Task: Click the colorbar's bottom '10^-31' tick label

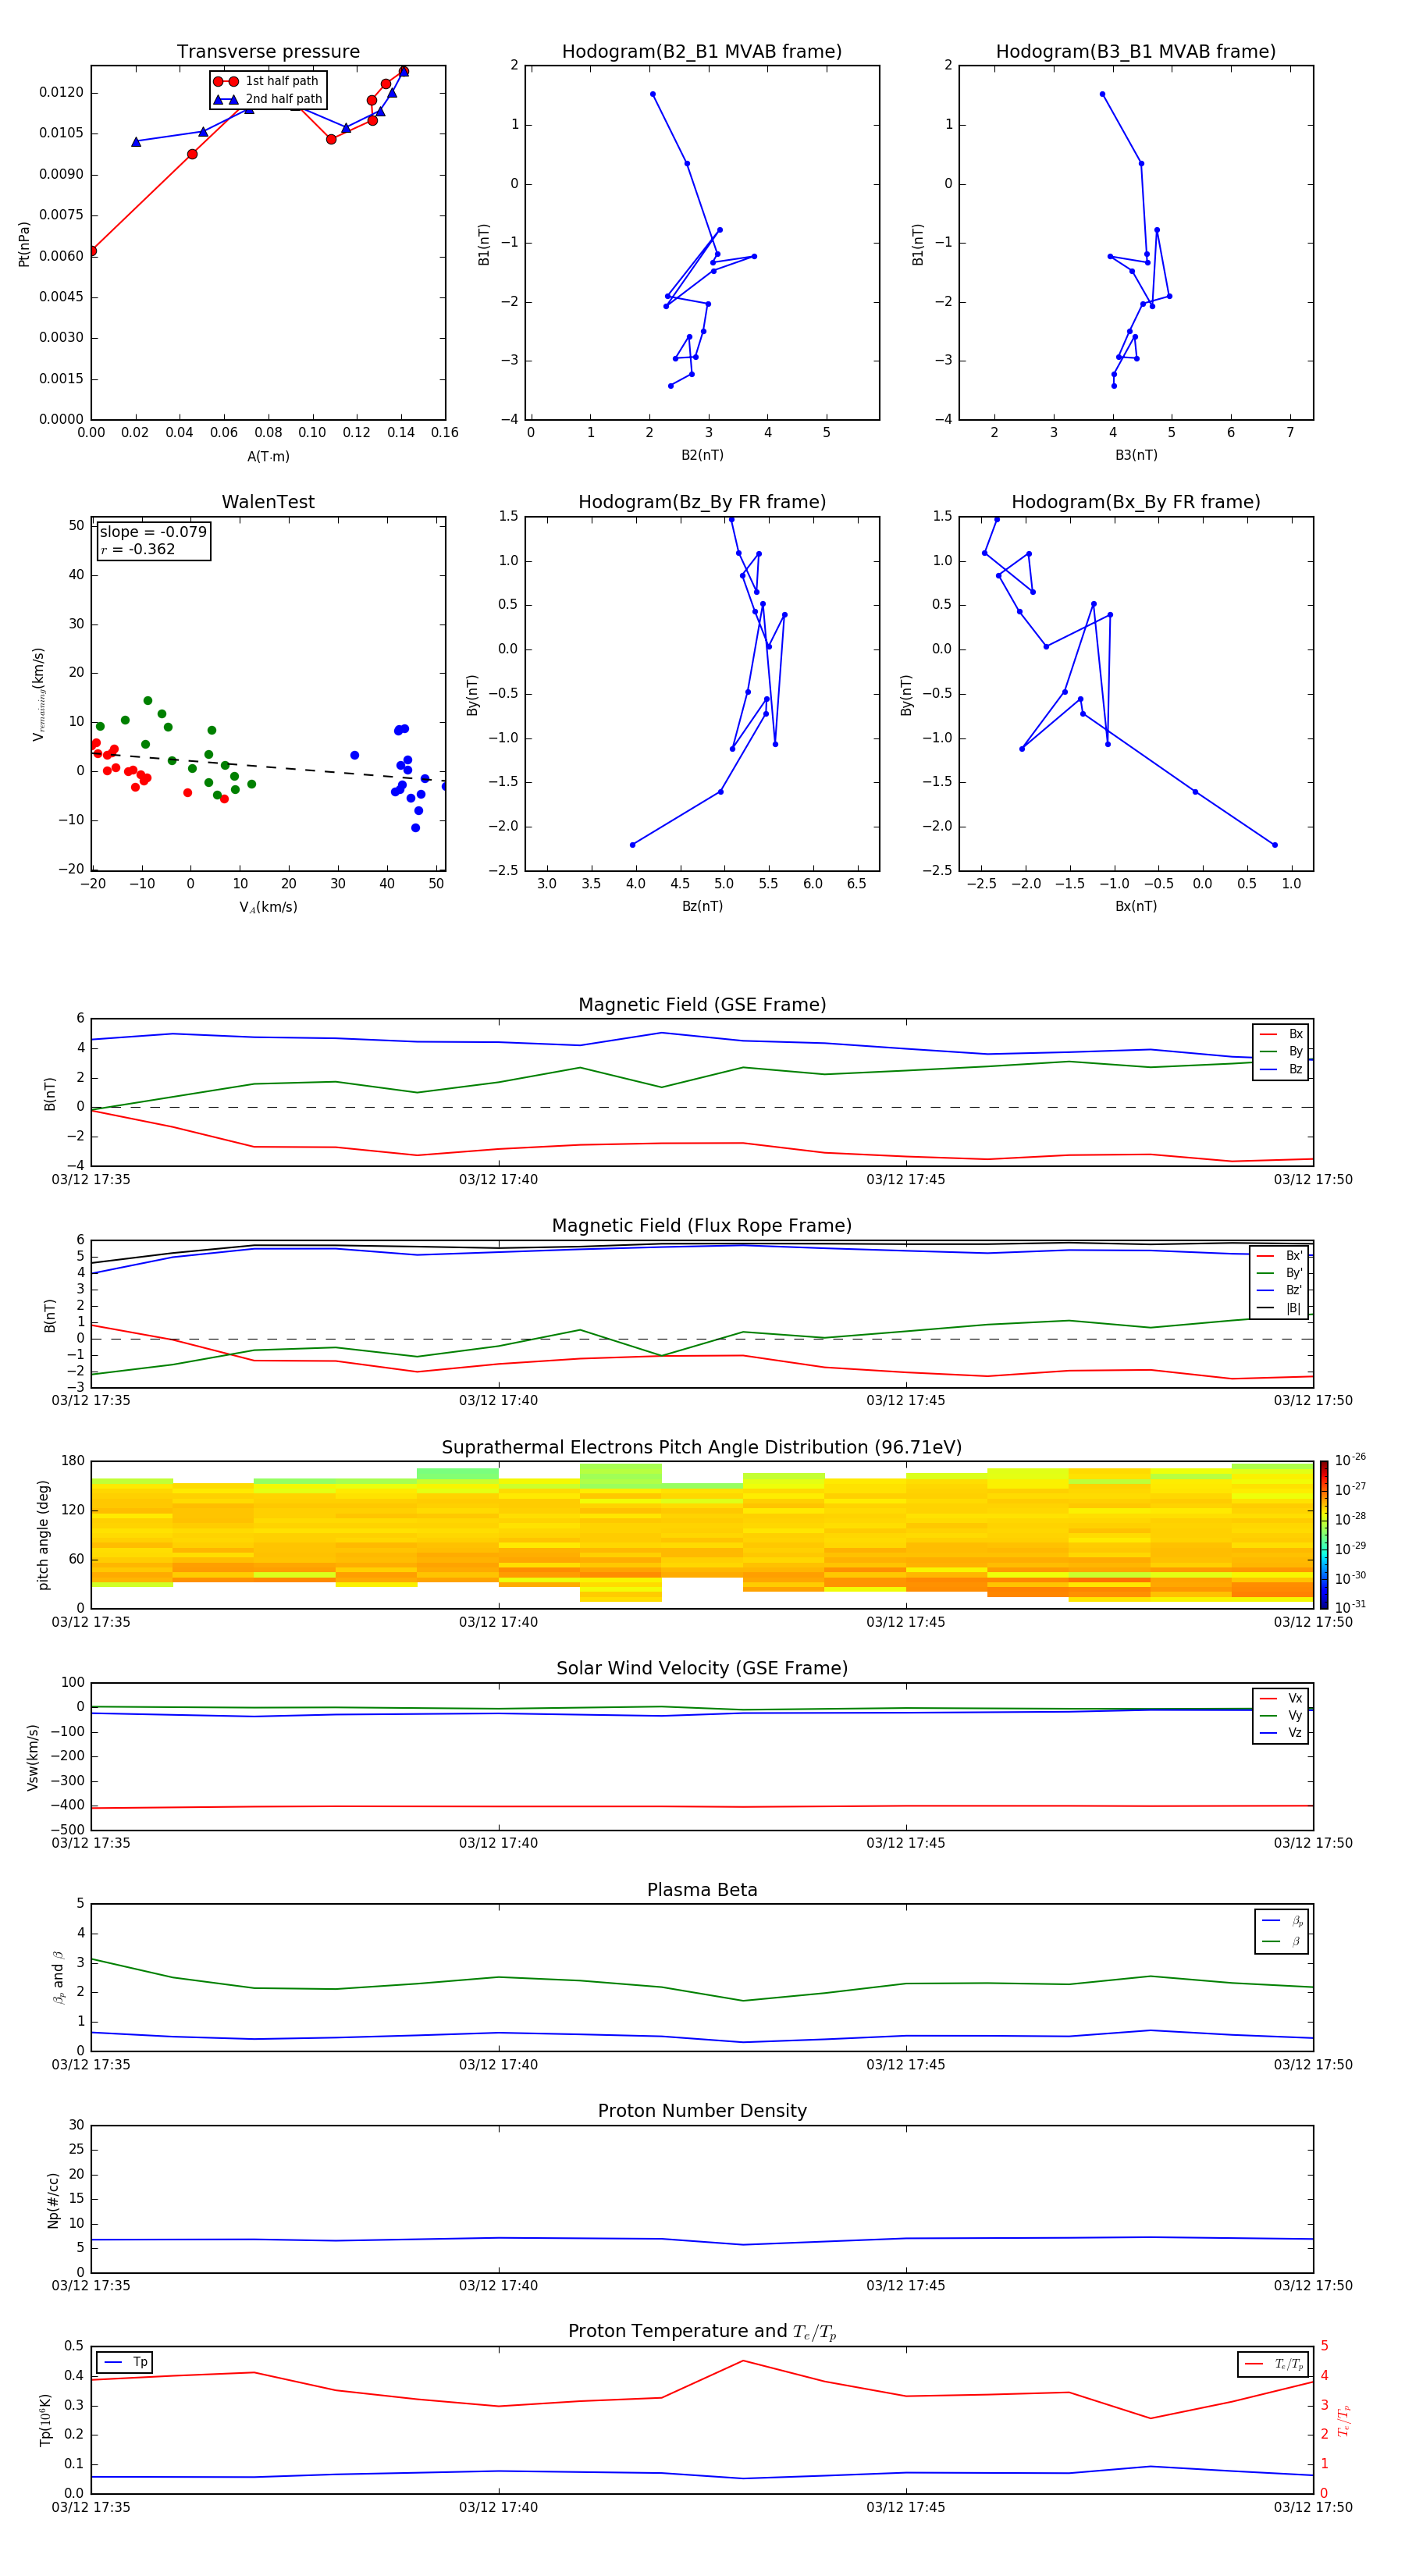Action: coord(1350,1607)
